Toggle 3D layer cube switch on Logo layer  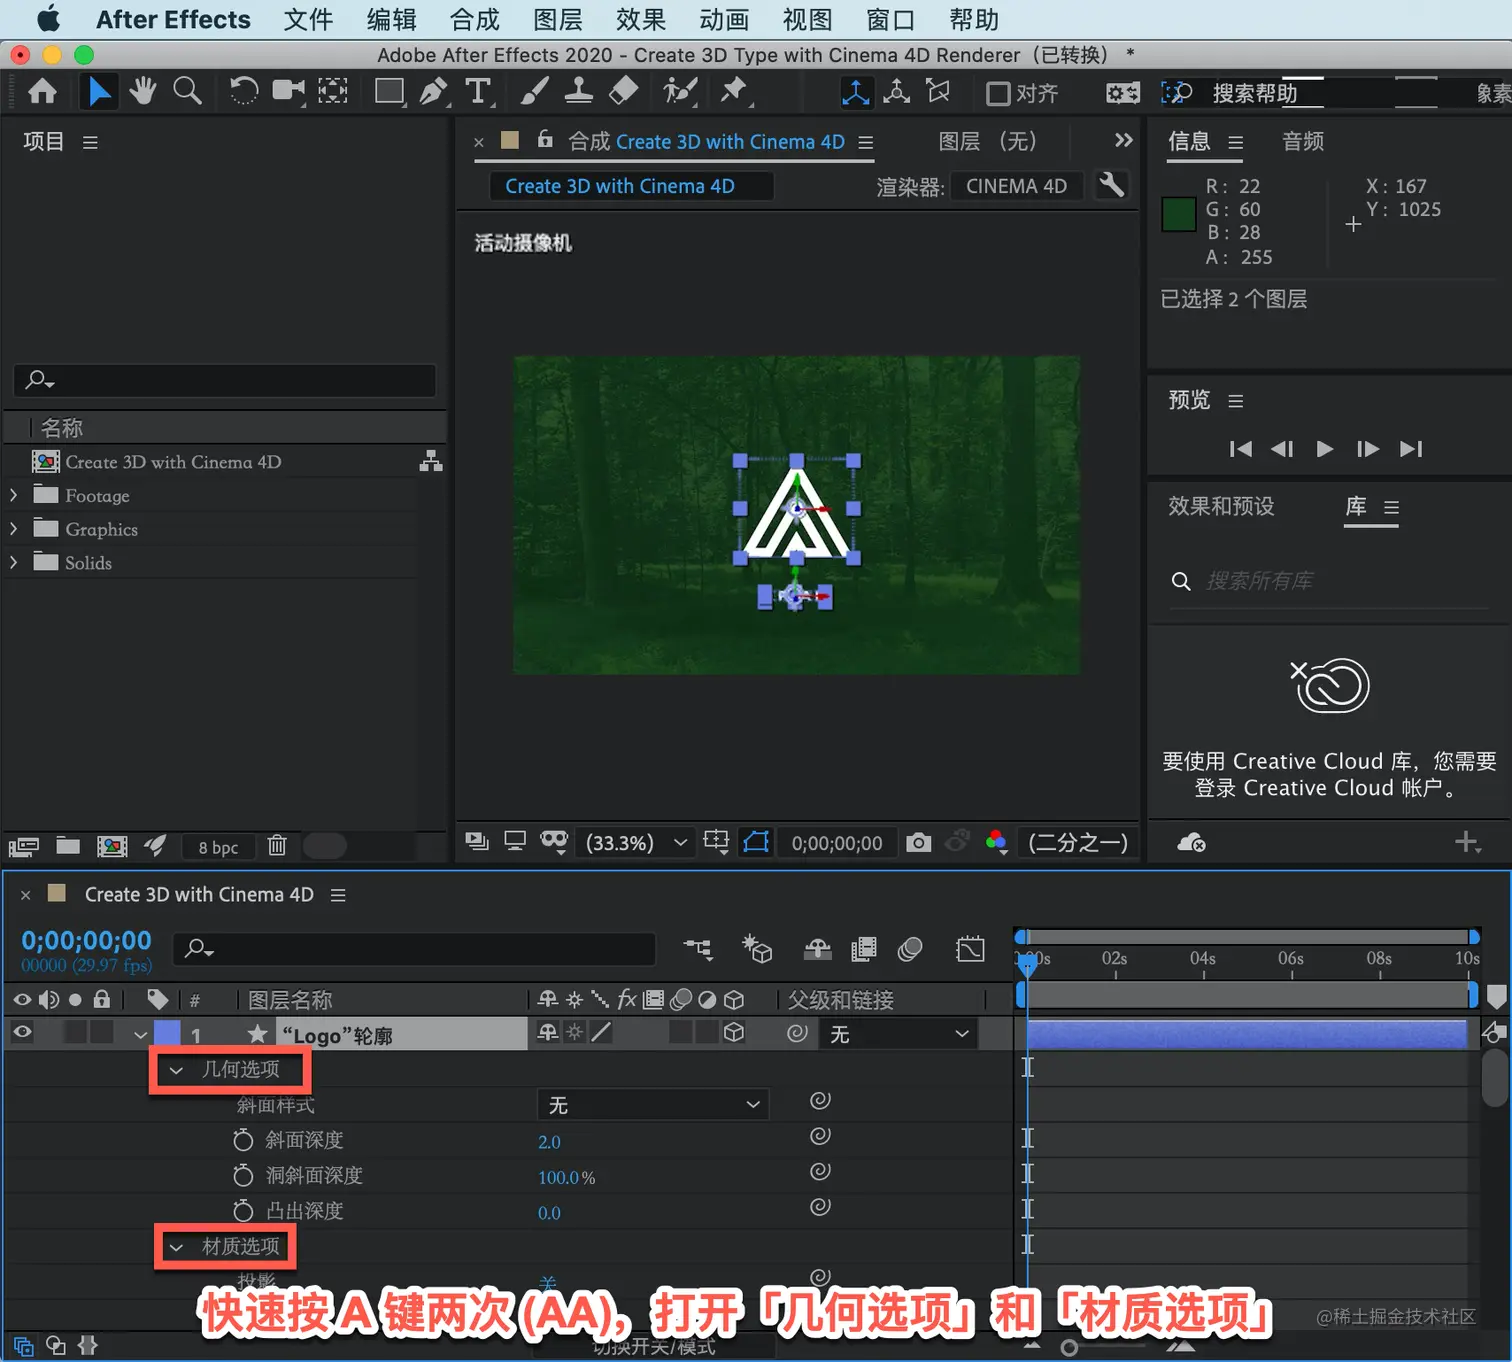[734, 1033]
